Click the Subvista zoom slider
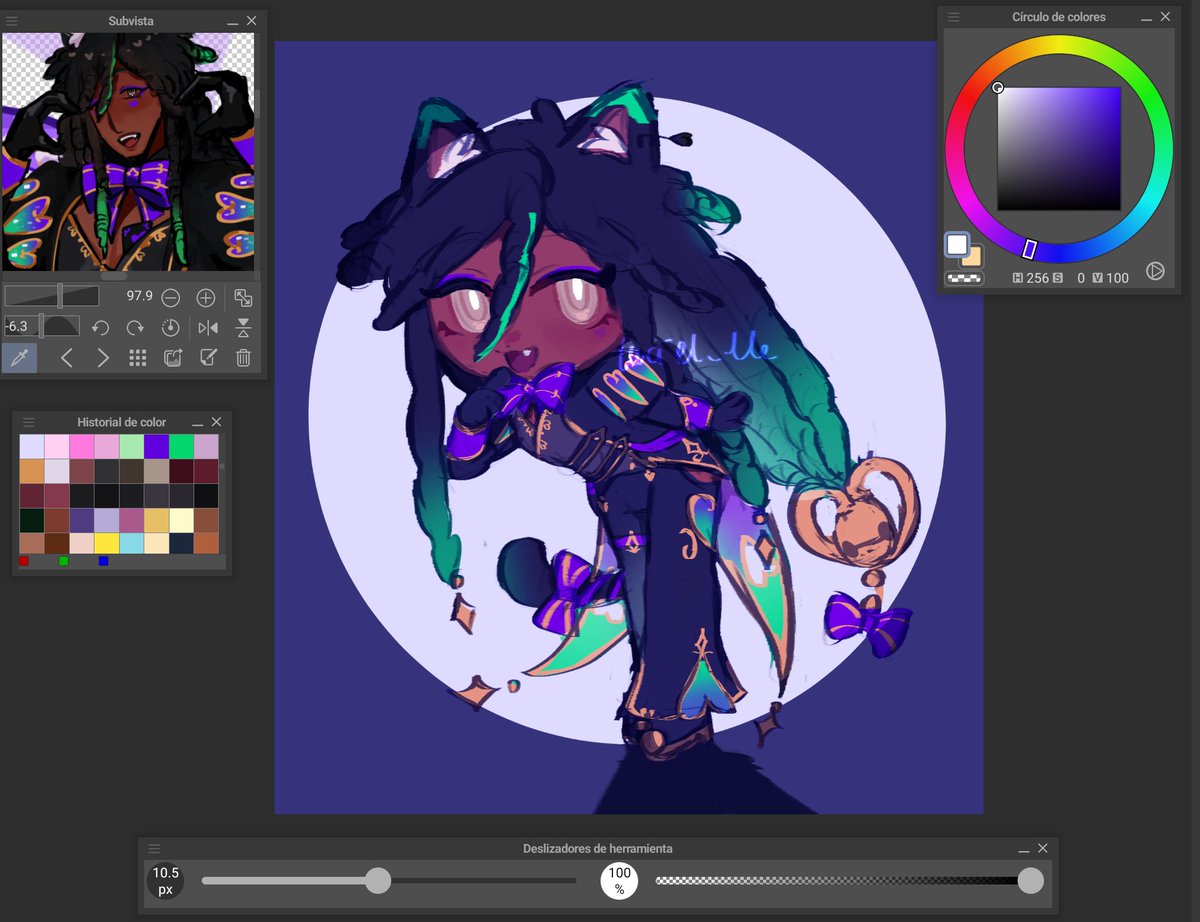 (x=52, y=296)
